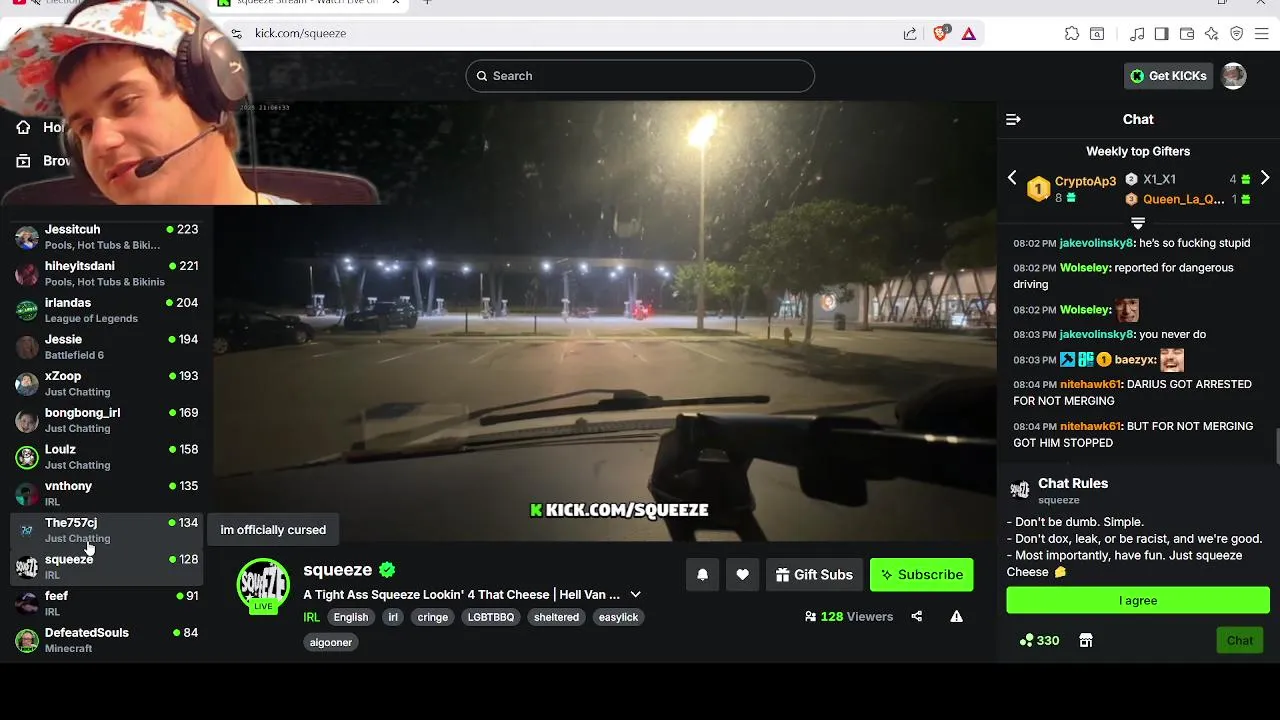Share this page from address bar
This screenshot has width=1280, height=720.
(910, 33)
